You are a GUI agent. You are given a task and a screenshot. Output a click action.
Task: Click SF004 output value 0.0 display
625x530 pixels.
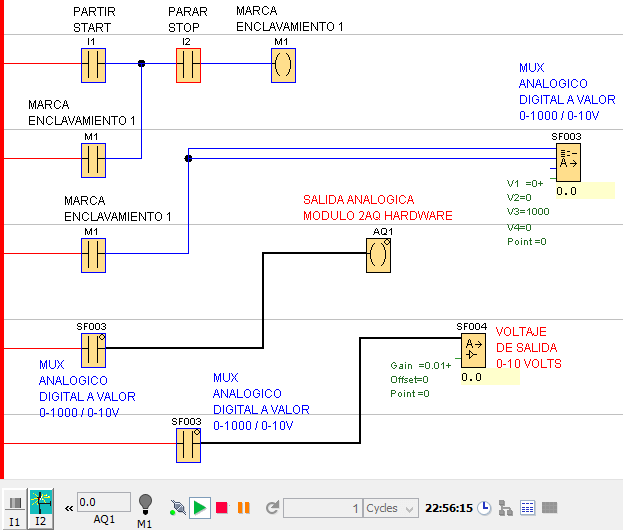[x=490, y=377]
